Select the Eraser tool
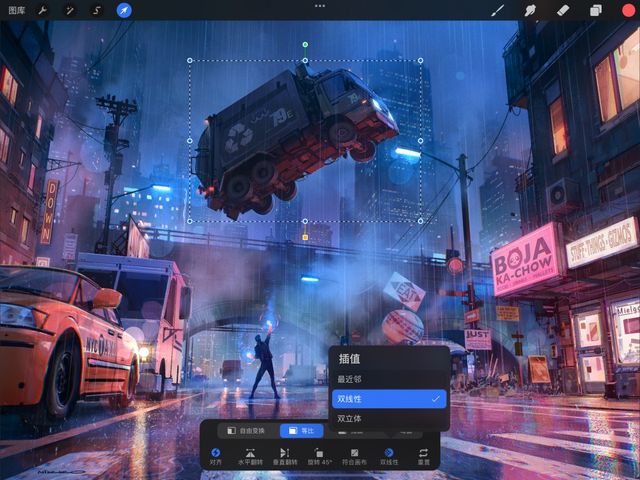This screenshot has width=640, height=480. pyautogui.click(x=563, y=10)
